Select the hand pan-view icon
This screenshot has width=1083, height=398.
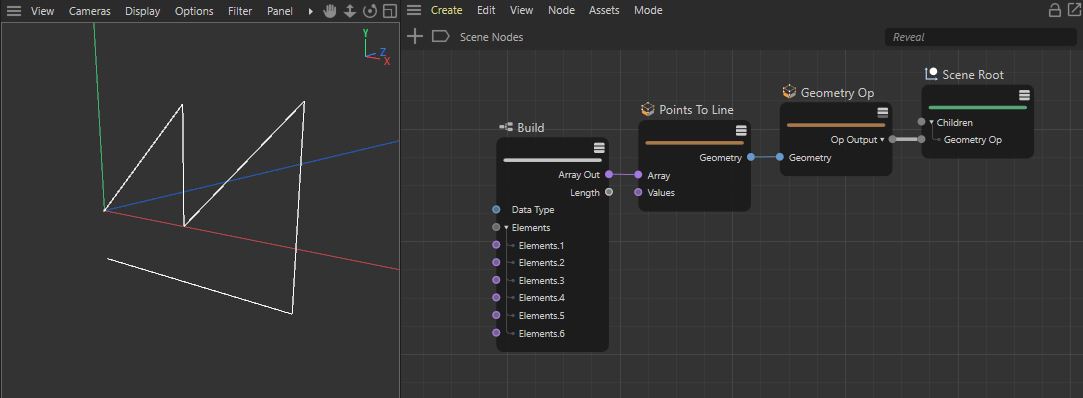click(330, 11)
